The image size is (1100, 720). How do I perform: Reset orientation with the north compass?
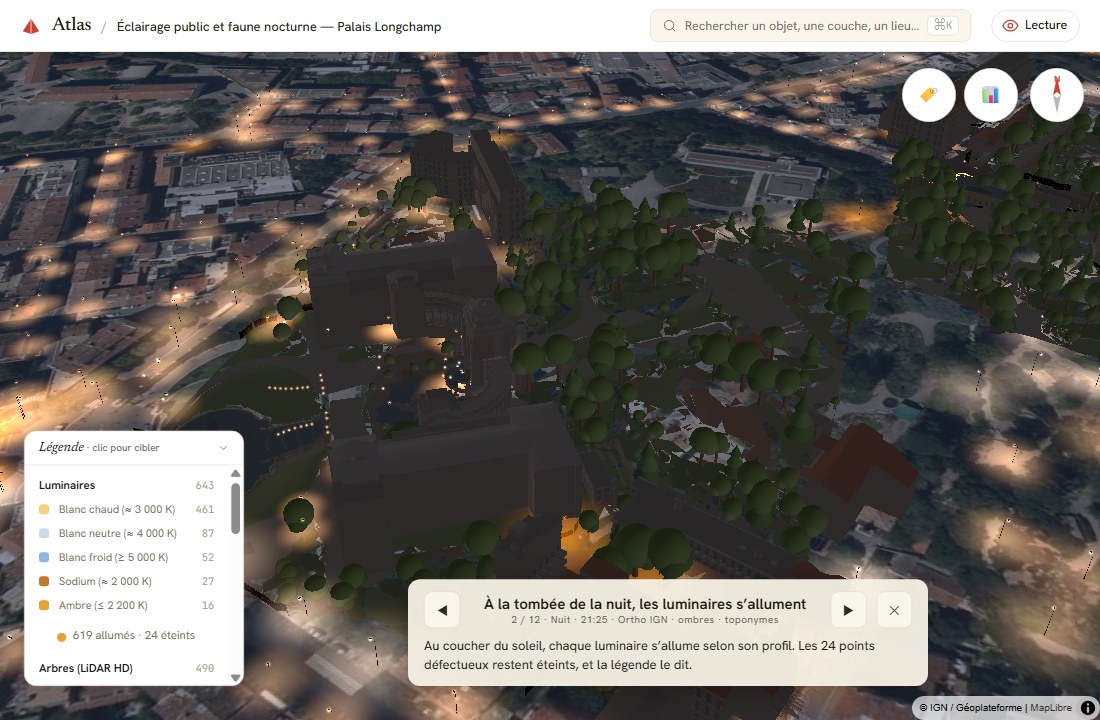coord(1057,95)
